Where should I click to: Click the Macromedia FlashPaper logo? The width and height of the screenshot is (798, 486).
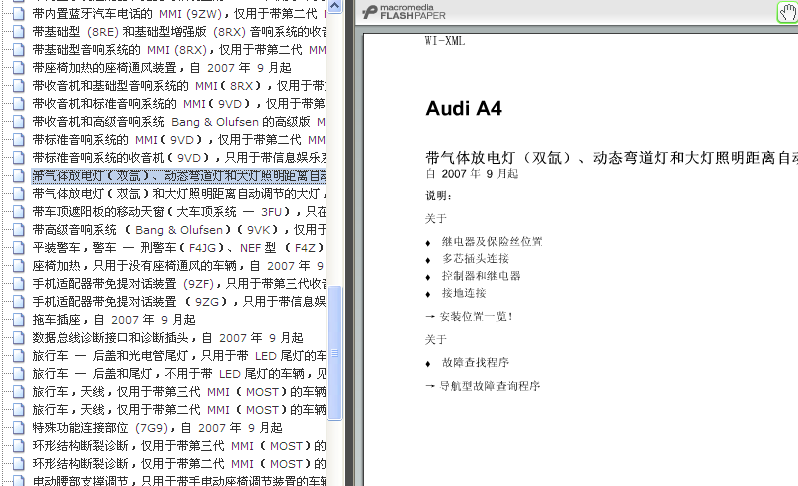(x=404, y=12)
